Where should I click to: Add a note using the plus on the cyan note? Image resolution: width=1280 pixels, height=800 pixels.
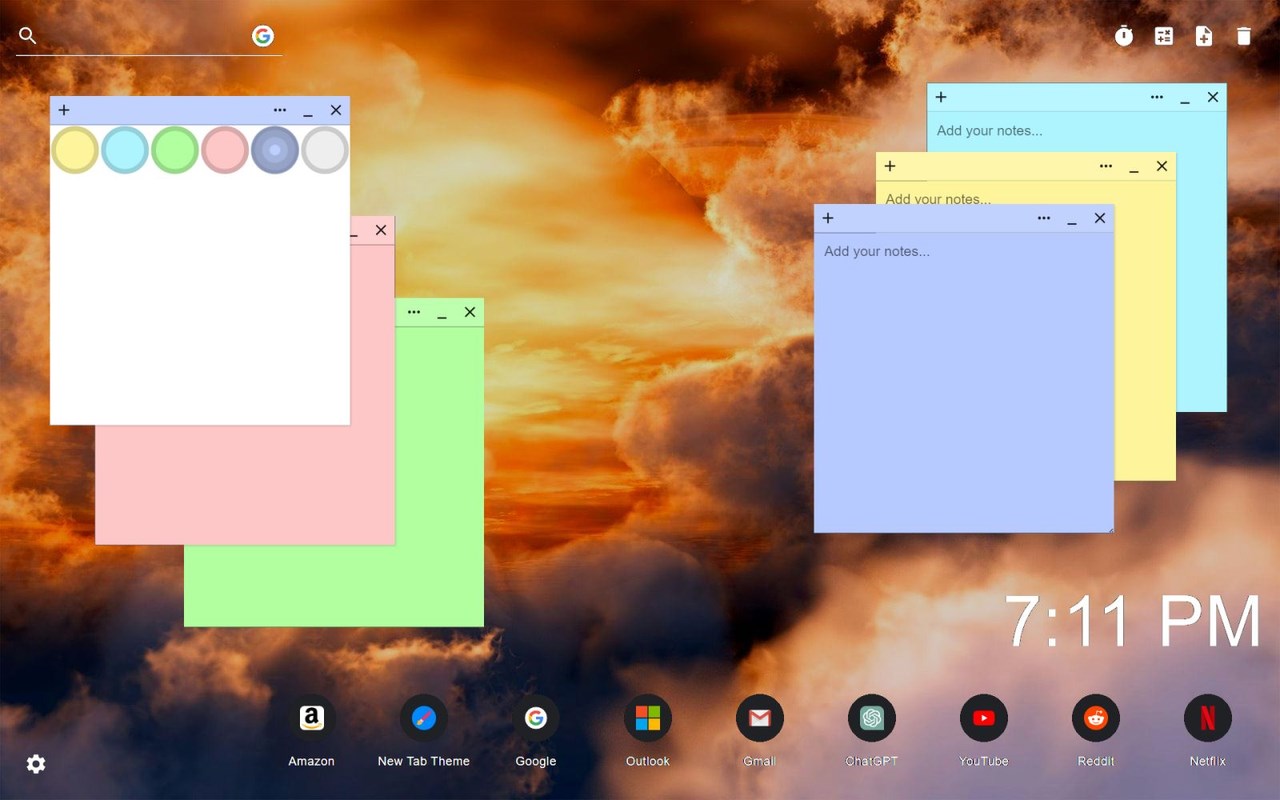pyautogui.click(x=941, y=97)
